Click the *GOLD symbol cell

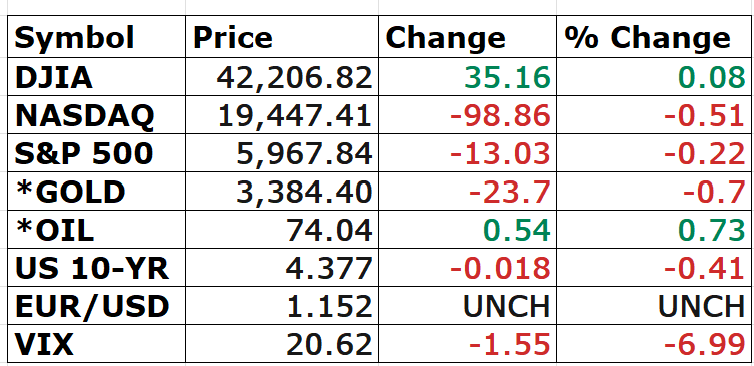96,191
